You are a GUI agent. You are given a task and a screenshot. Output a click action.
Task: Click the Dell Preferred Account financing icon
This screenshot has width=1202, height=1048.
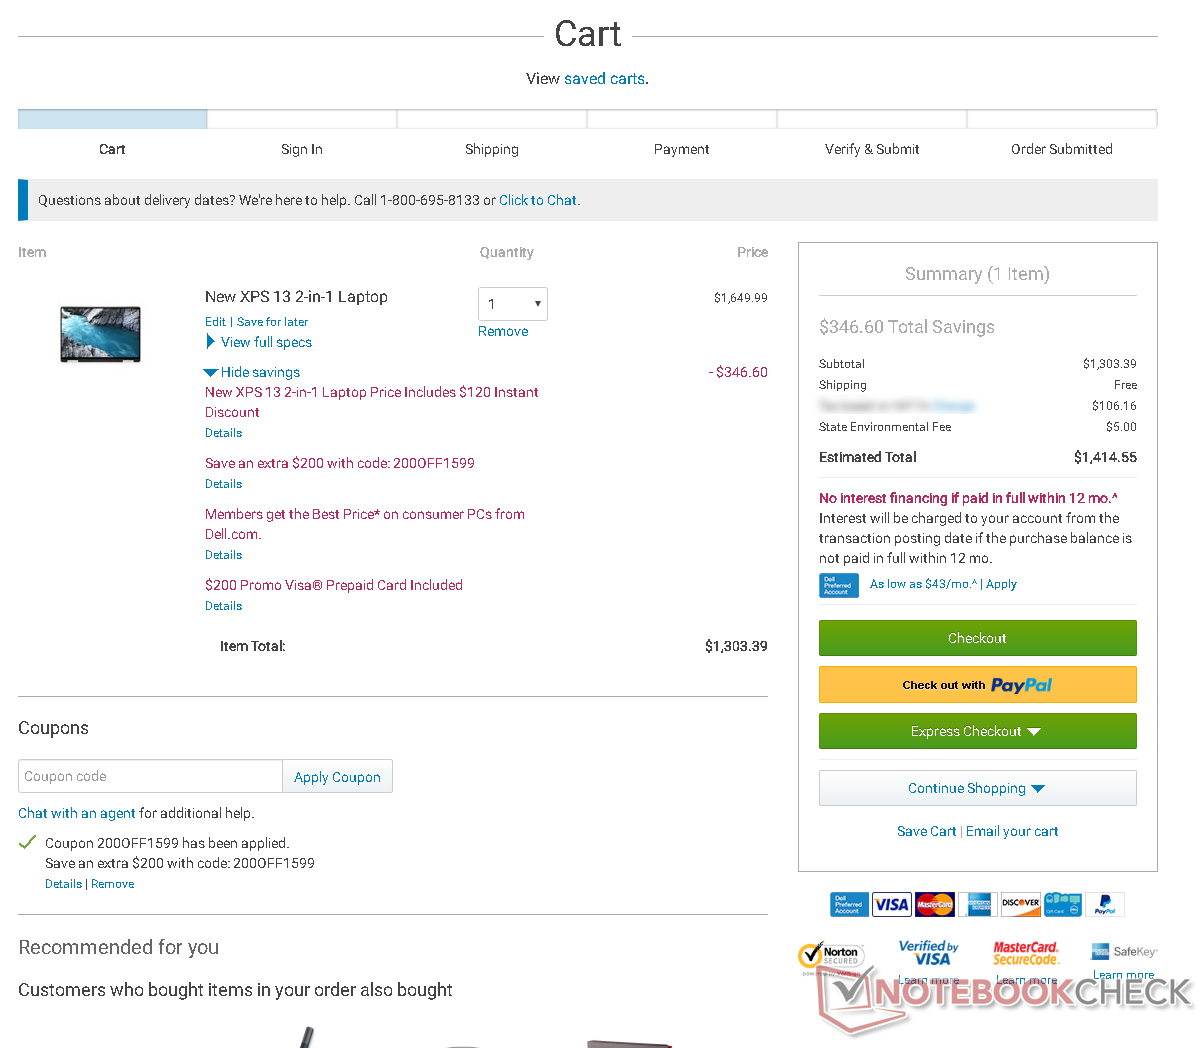(x=839, y=585)
